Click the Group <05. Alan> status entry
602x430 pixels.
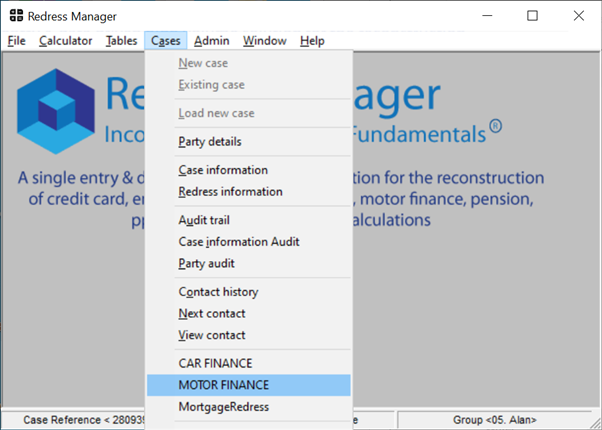coord(494,420)
